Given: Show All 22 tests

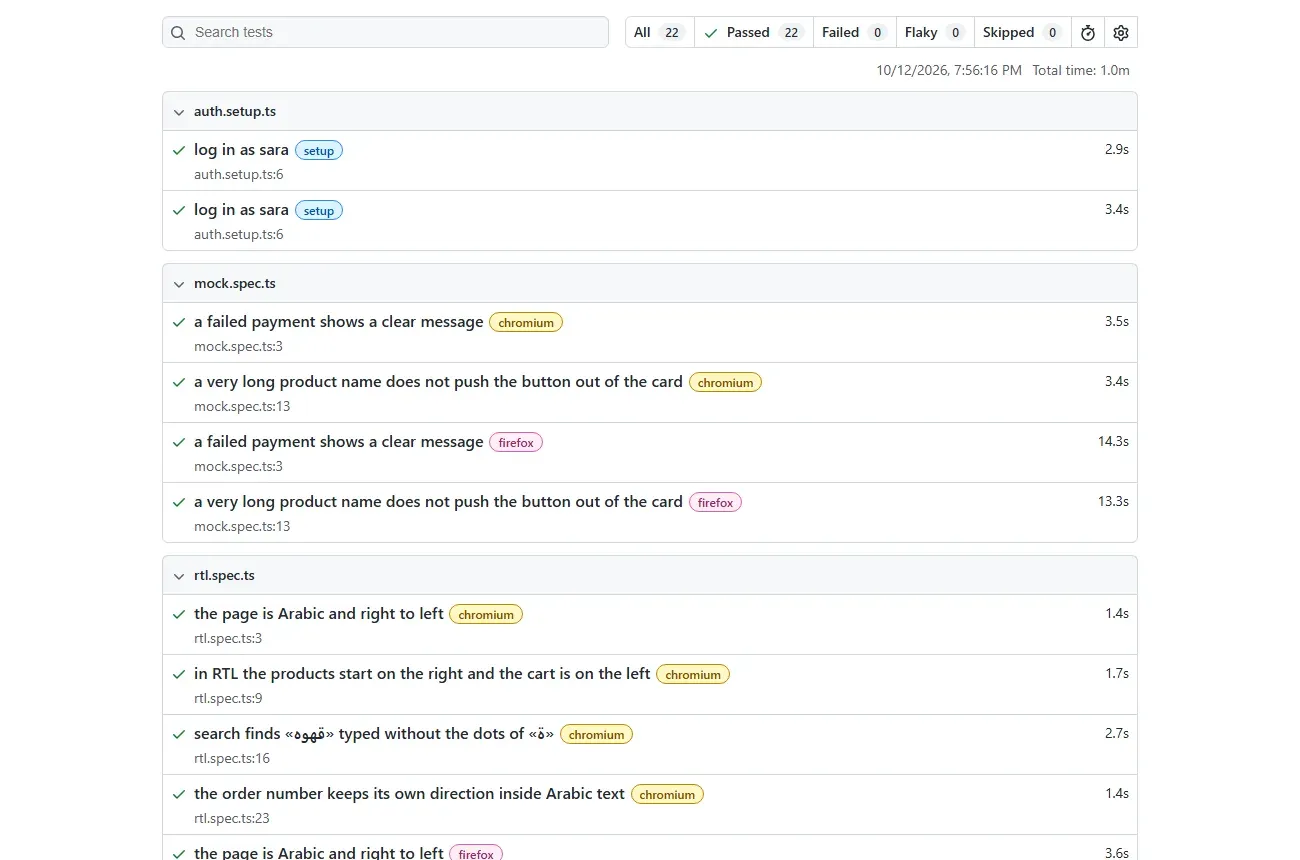Looking at the screenshot, I should point(659,33).
